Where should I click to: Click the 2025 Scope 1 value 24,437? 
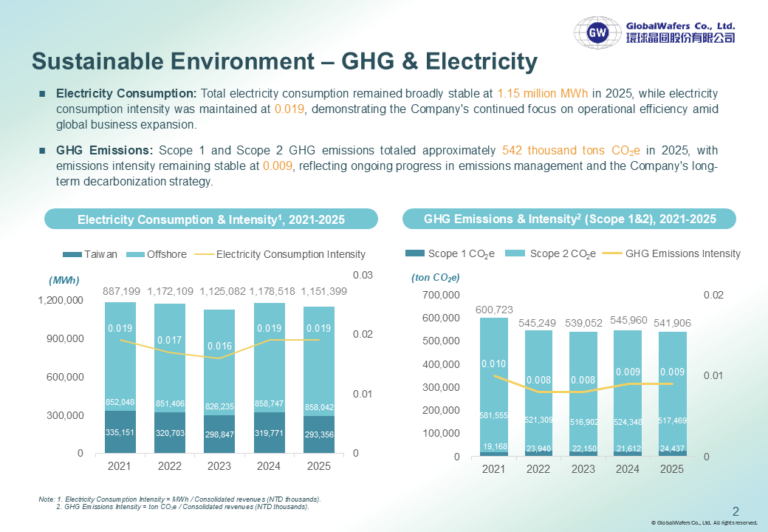(672, 448)
